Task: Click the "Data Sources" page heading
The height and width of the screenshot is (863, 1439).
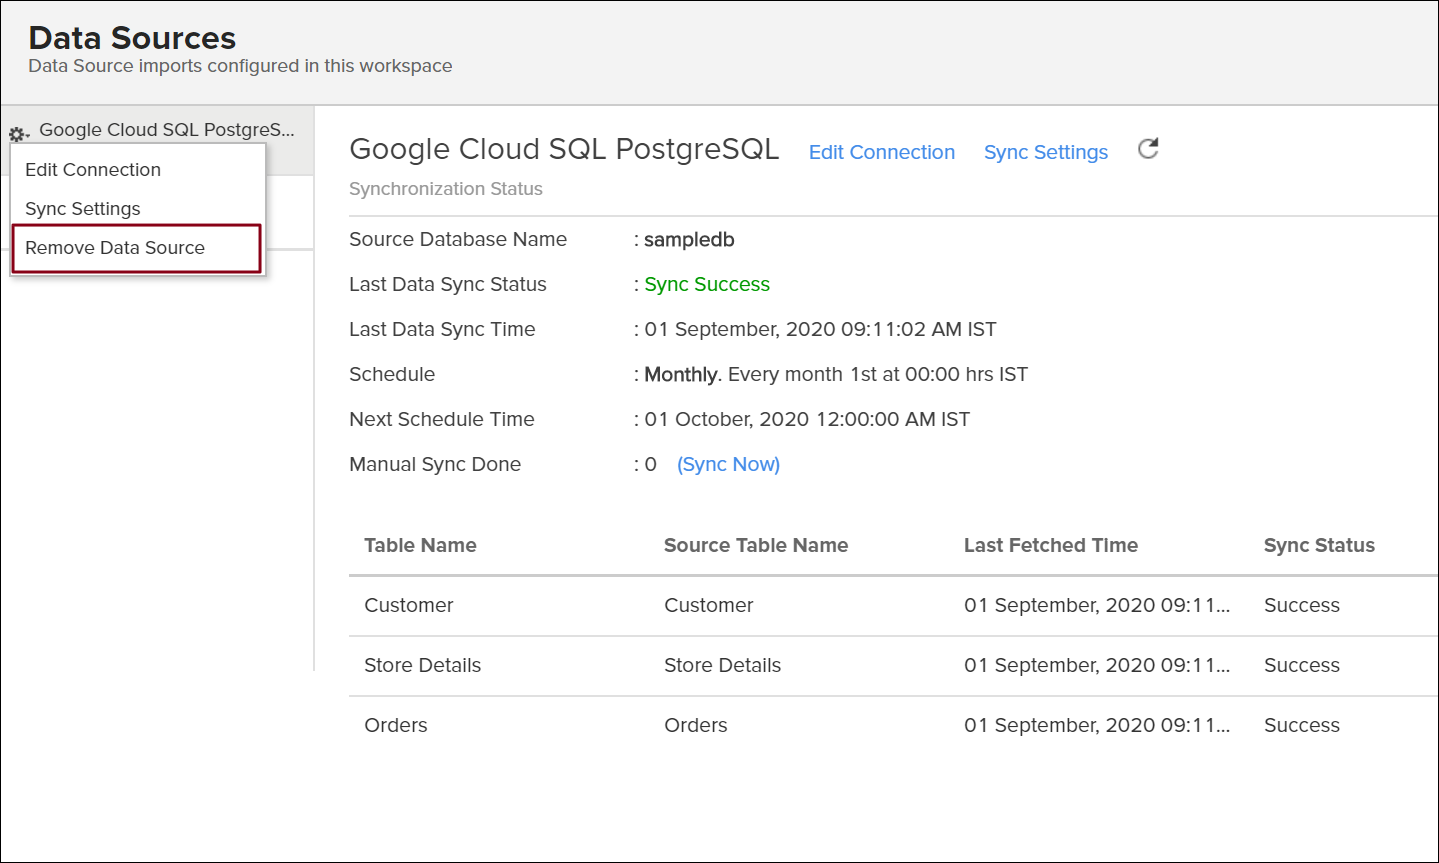Action: click(131, 37)
